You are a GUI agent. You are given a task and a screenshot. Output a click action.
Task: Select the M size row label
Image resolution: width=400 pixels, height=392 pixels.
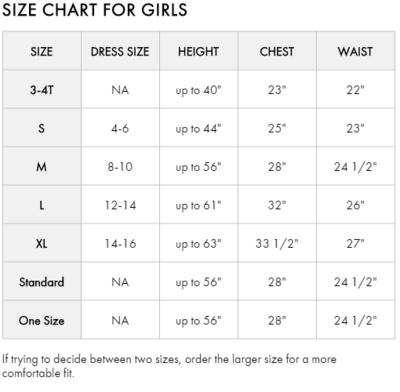tap(42, 167)
